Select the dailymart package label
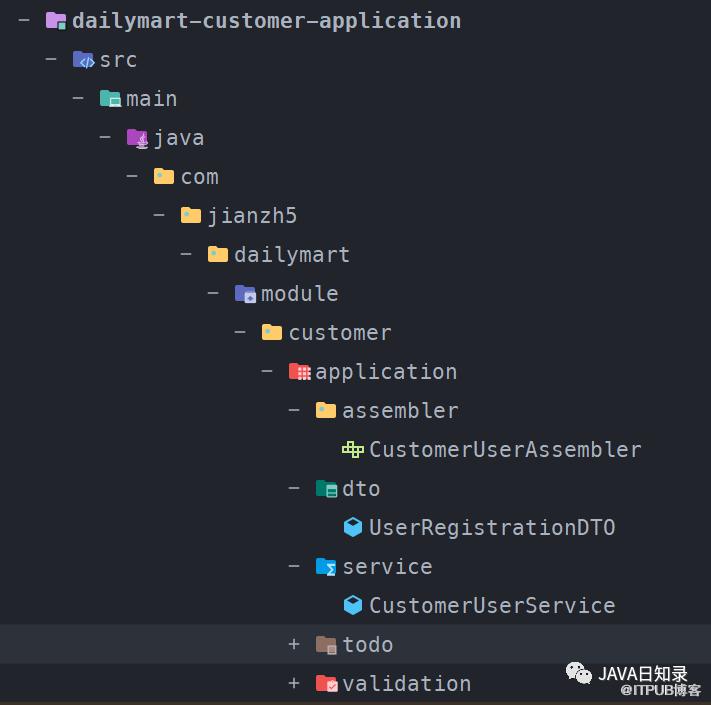This screenshot has height=705, width=711. pos(292,255)
